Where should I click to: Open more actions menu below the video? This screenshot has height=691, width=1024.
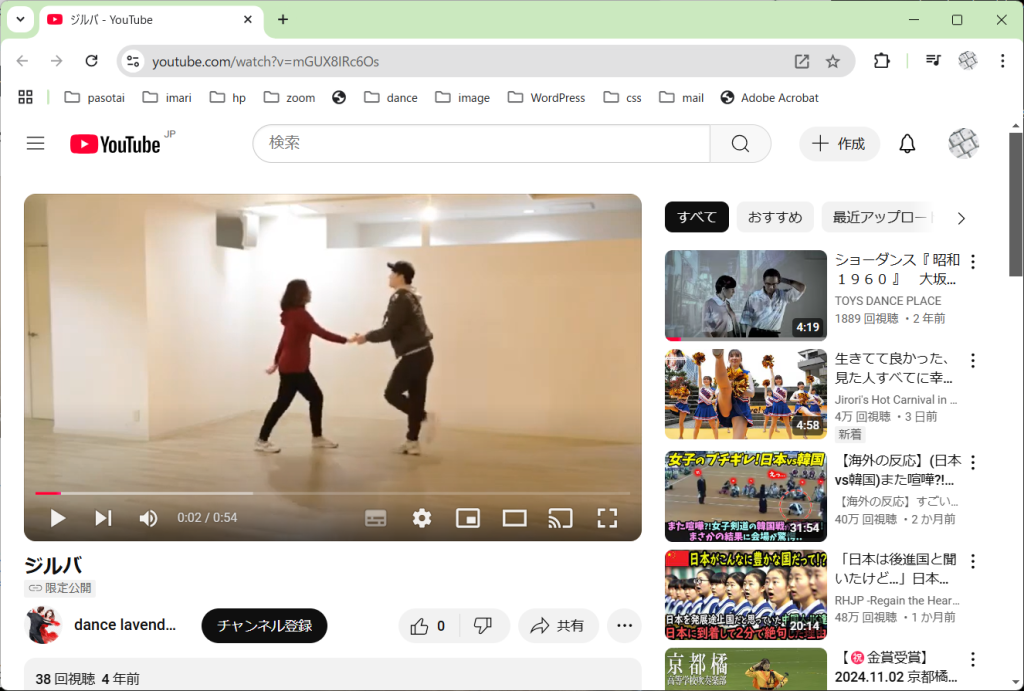tap(624, 626)
